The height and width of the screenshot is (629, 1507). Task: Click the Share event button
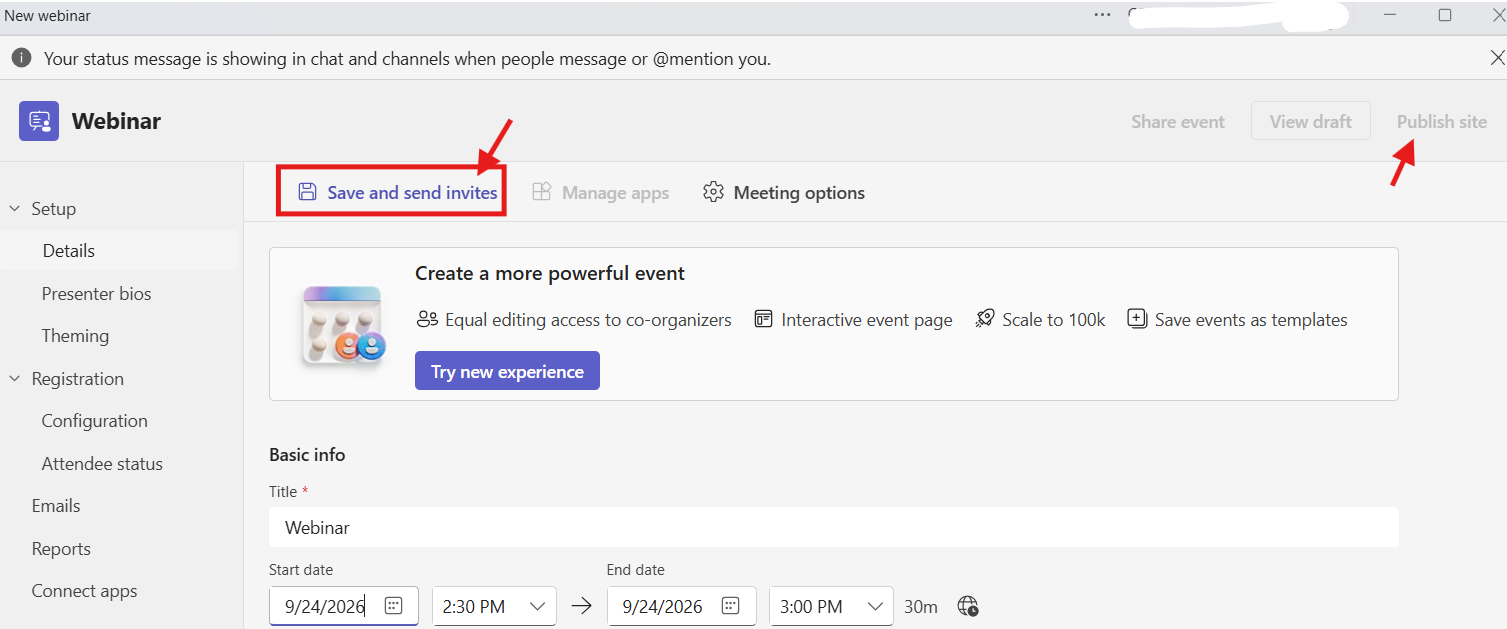coord(1178,122)
